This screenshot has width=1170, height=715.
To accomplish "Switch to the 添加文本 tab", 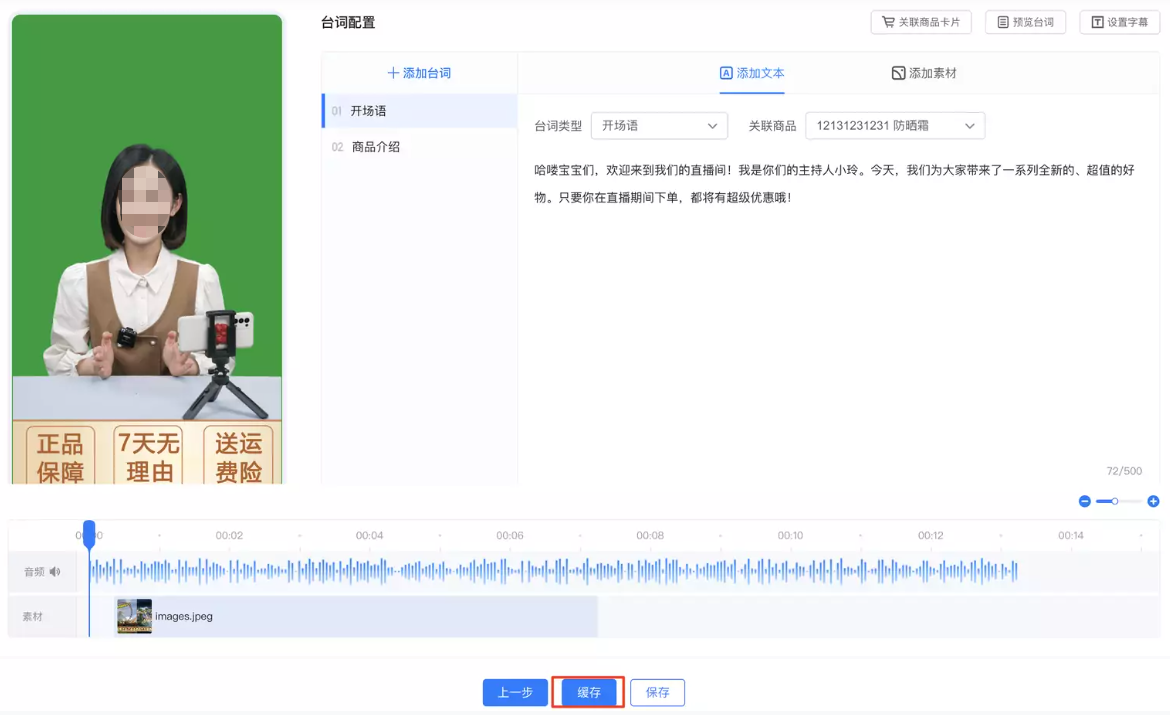I will point(752,72).
